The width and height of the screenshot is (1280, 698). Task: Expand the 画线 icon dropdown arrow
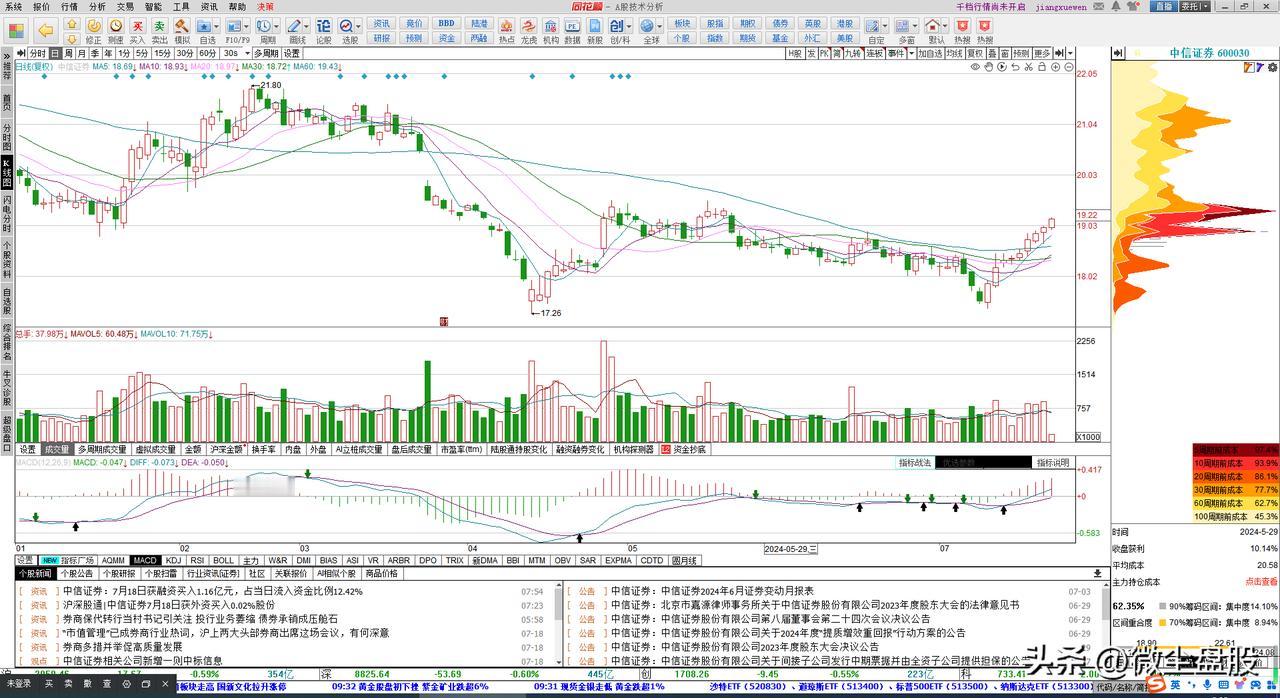[307, 27]
